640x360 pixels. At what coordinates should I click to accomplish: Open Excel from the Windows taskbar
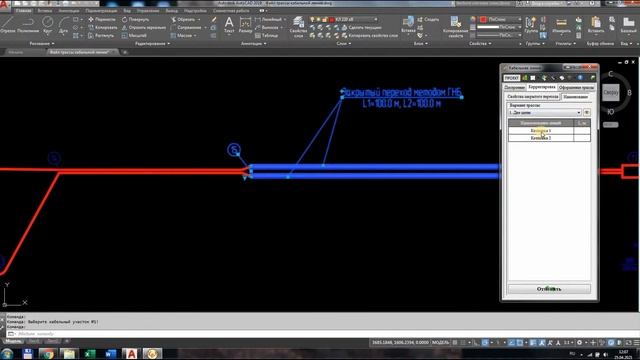(89, 353)
